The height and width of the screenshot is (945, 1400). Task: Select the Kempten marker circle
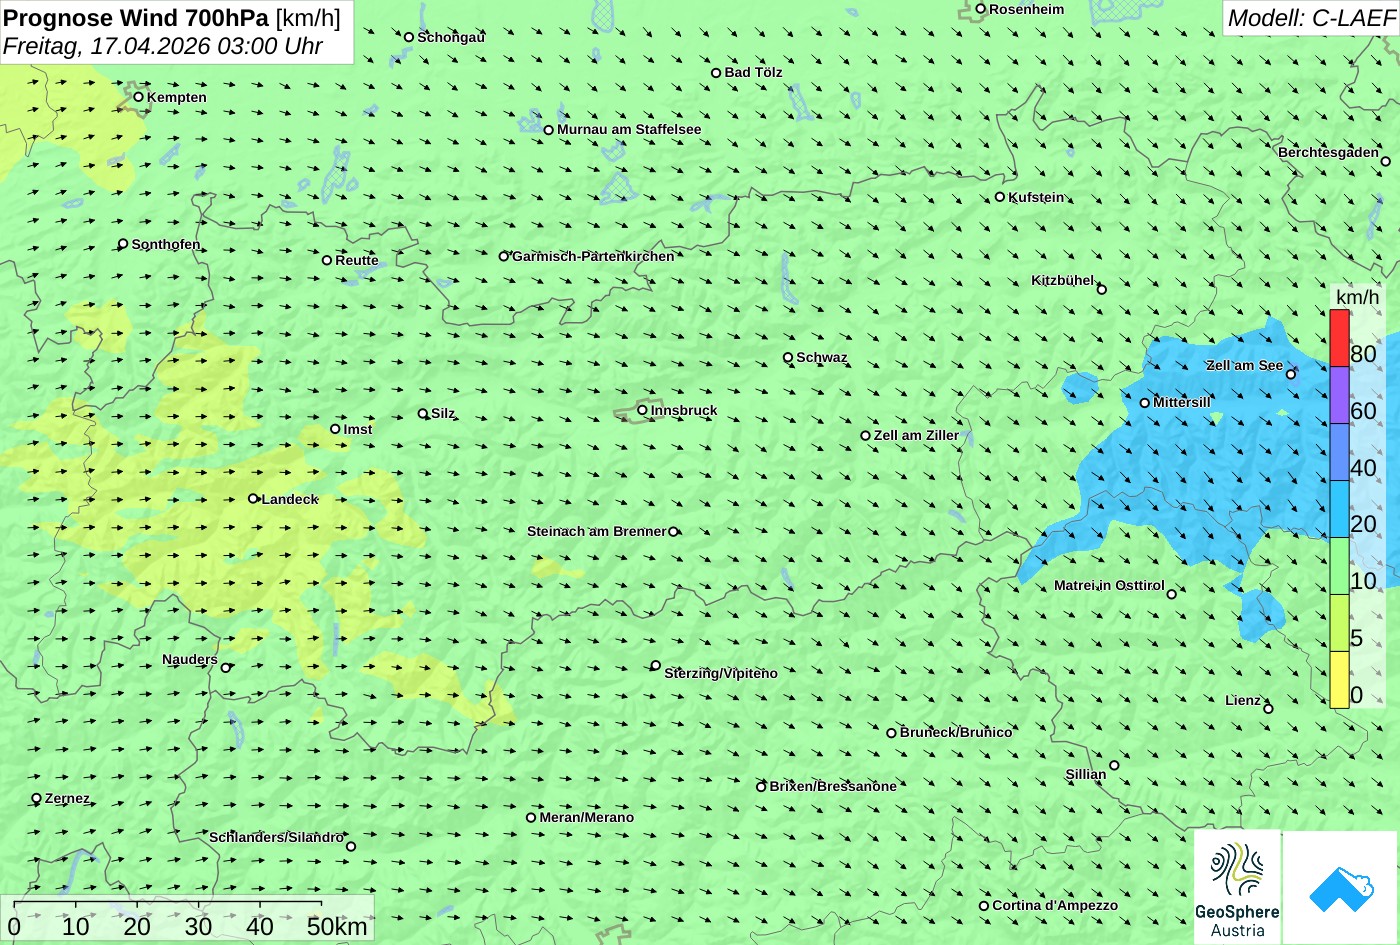pos(138,97)
